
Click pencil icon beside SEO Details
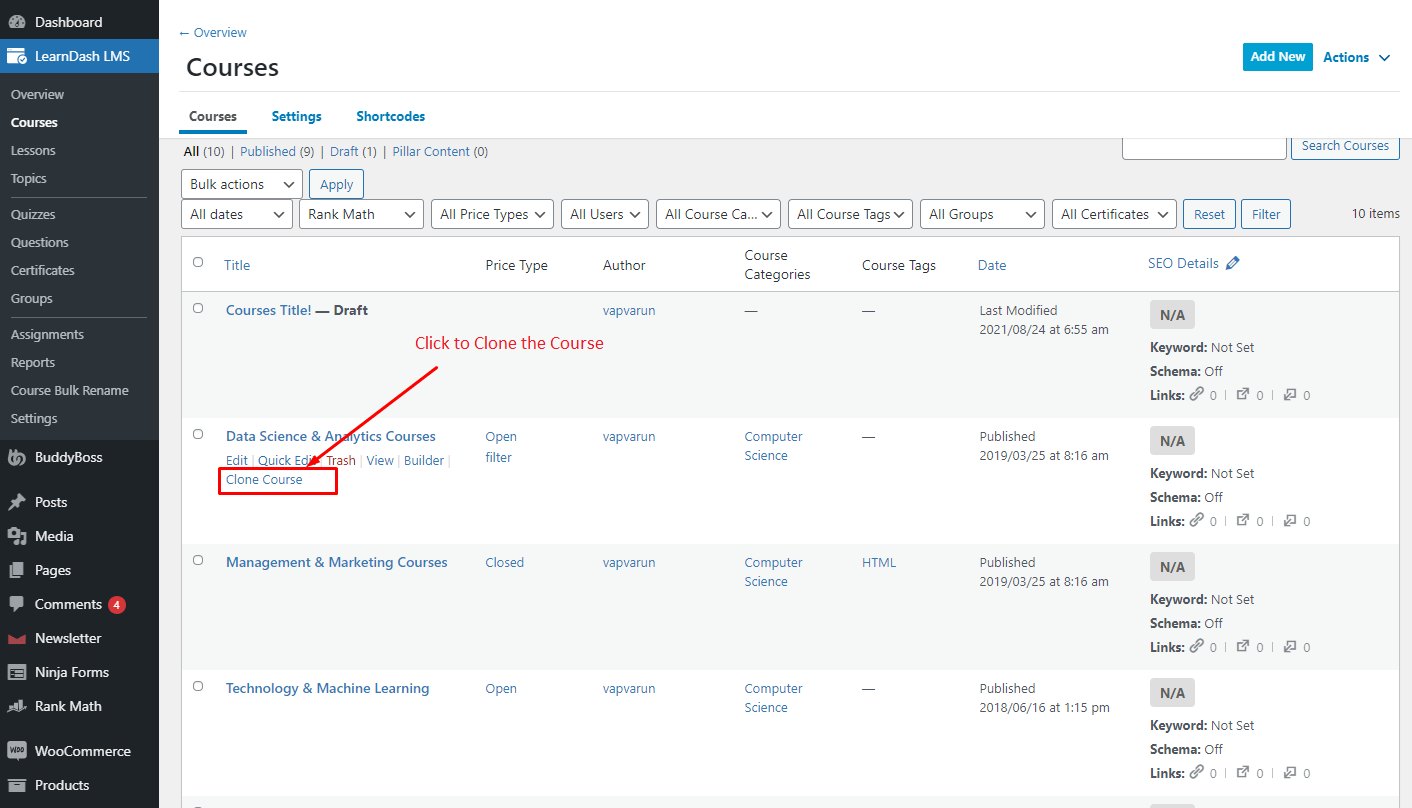coord(1232,264)
